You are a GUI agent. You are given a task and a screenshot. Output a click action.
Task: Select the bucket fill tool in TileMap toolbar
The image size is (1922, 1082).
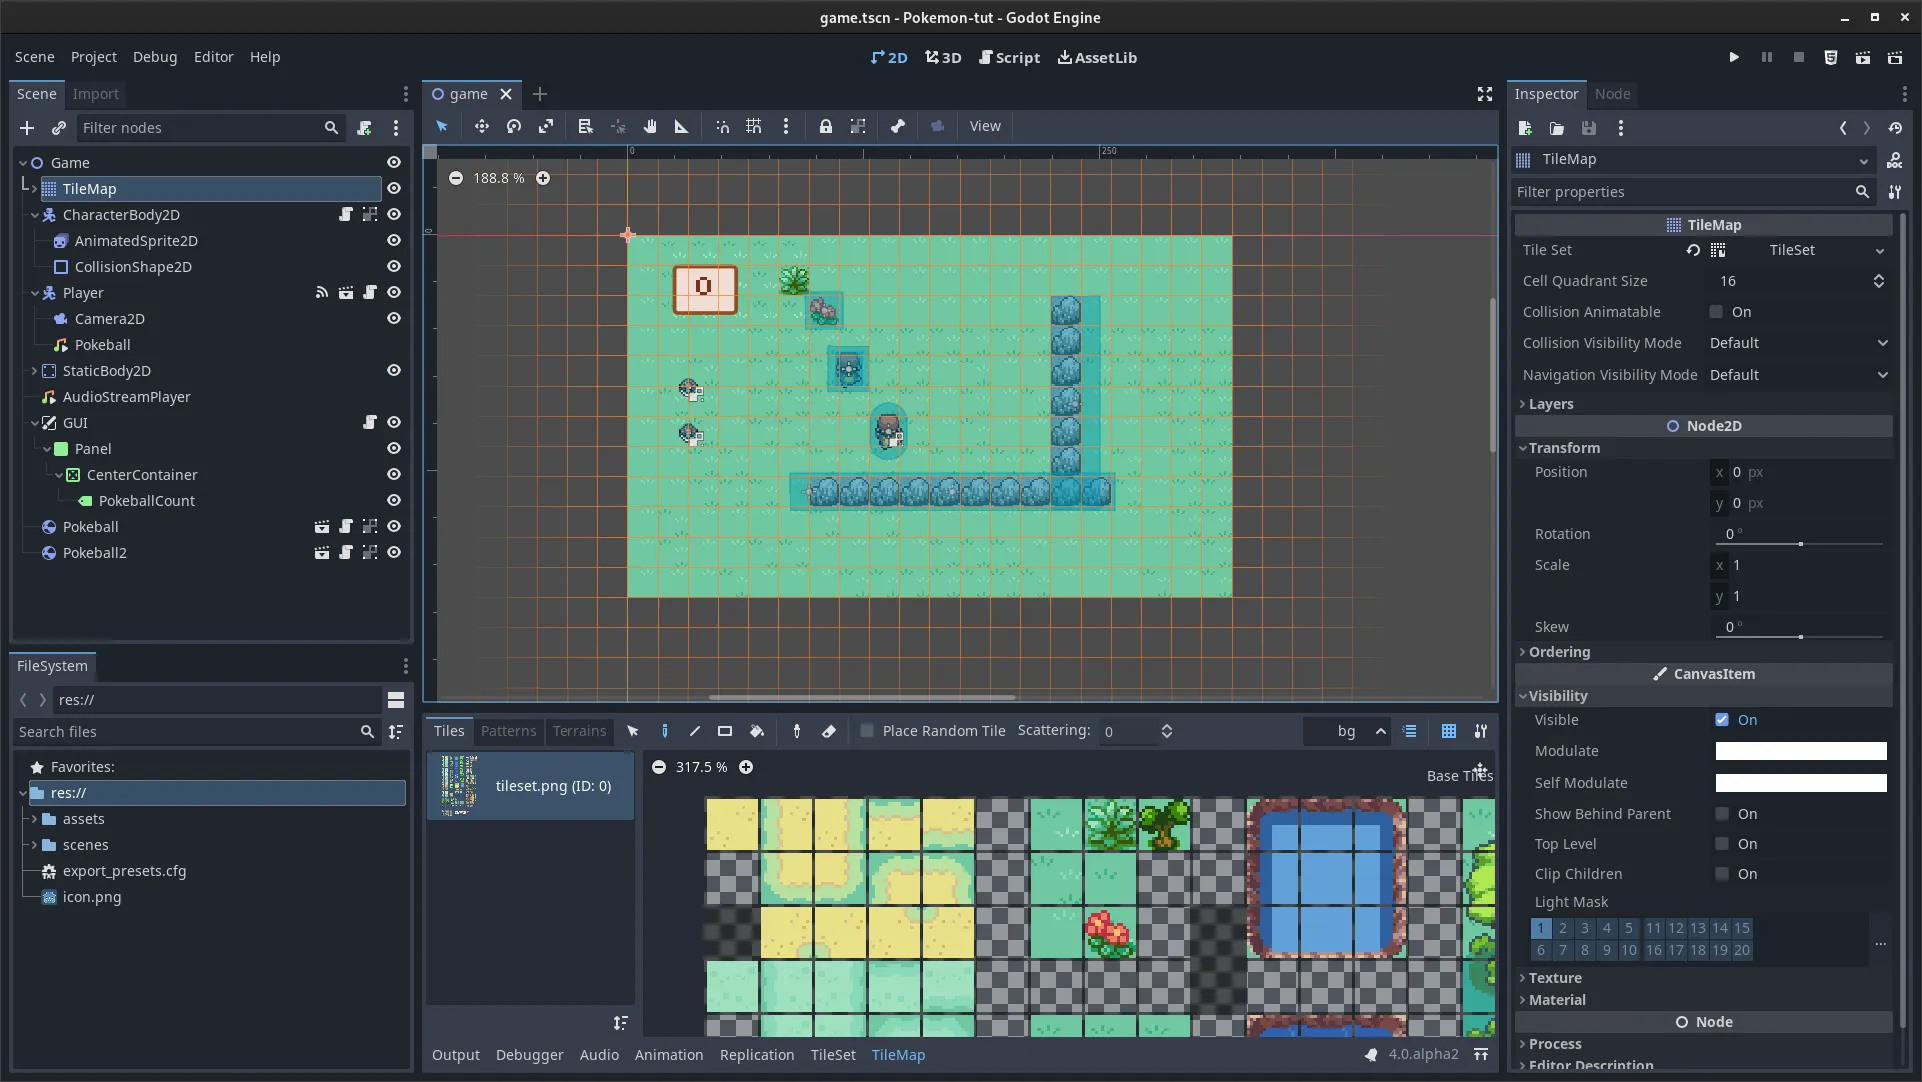(x=758, y=731)
